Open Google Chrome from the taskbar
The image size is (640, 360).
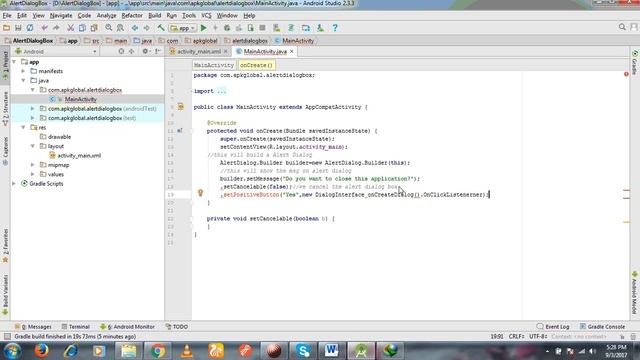coord(158,351)
